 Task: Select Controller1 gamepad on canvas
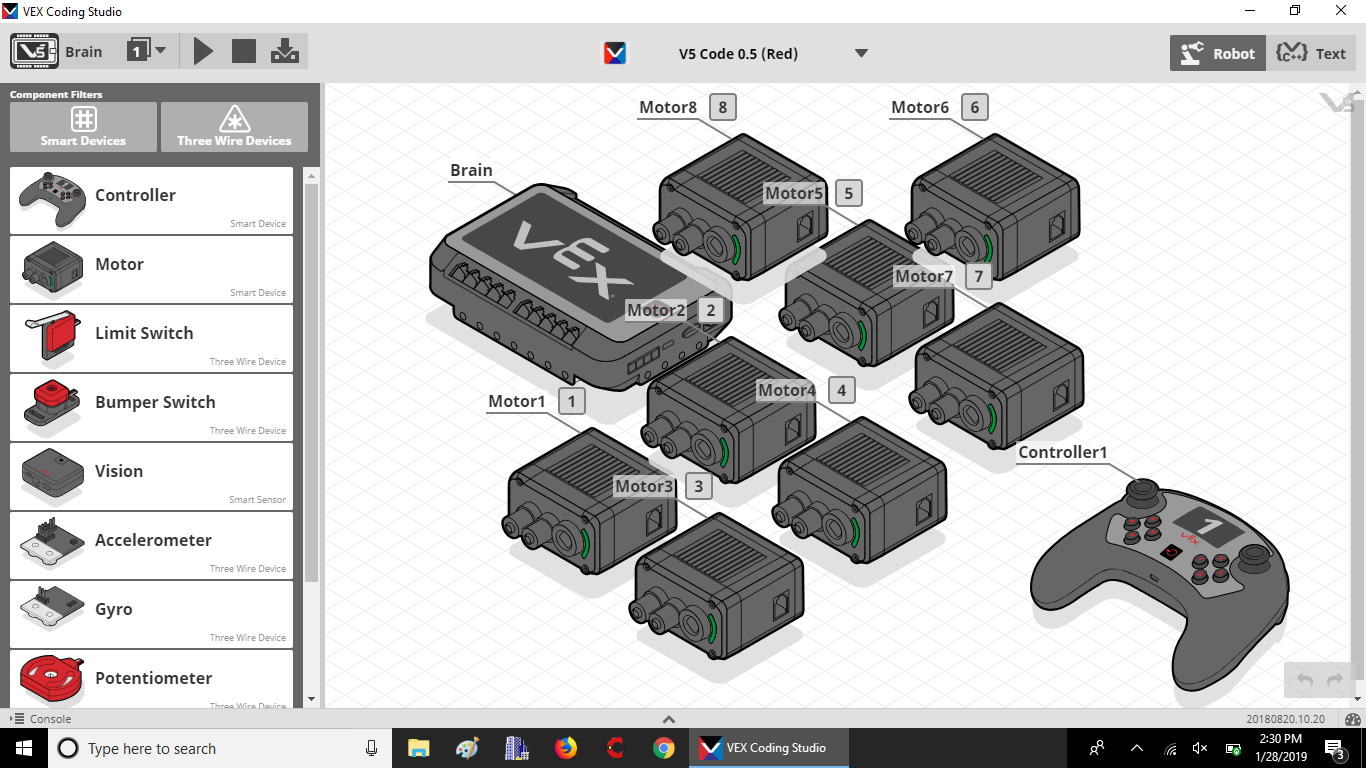tap(1160, 585)
